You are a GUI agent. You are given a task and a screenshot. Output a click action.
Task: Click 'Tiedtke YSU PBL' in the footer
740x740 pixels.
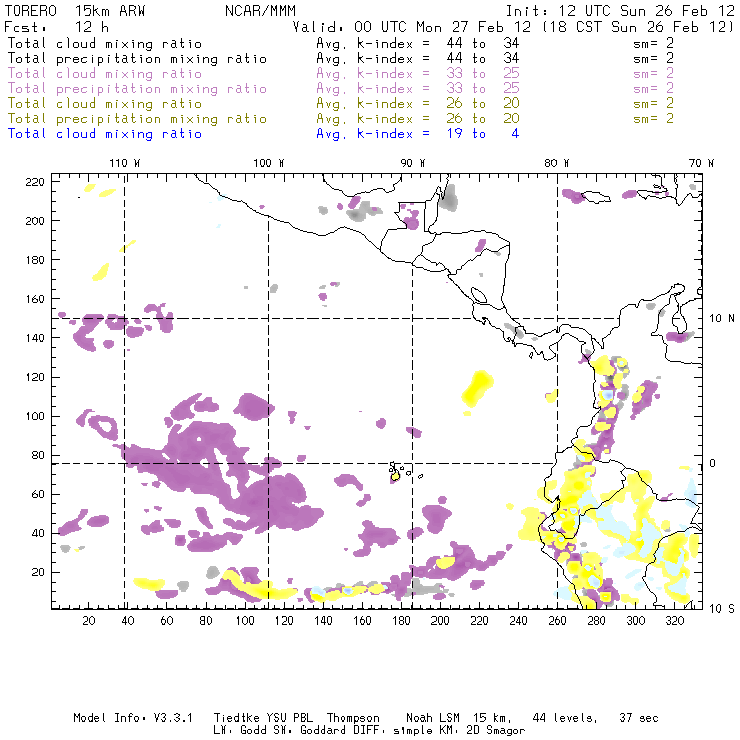(x=263, y=718)
